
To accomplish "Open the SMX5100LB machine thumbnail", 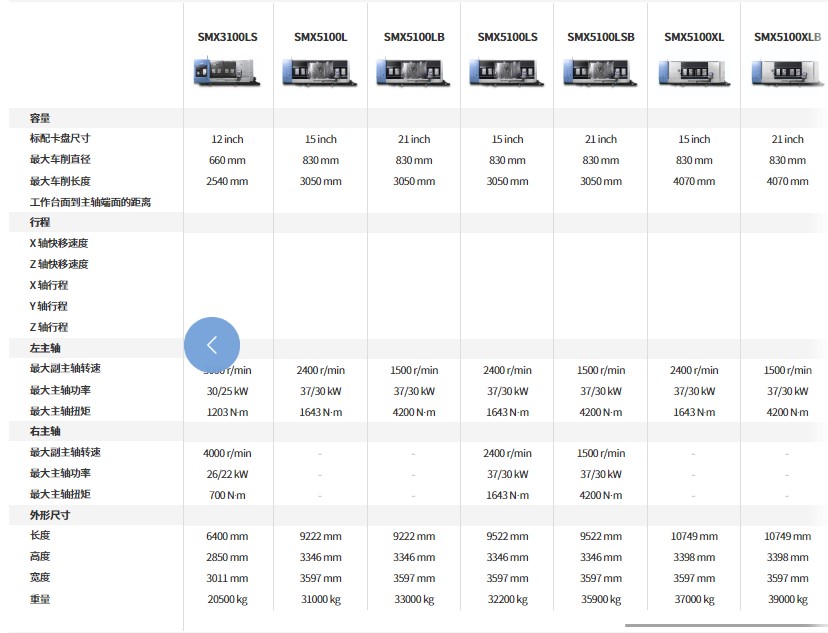I will 413,72.
